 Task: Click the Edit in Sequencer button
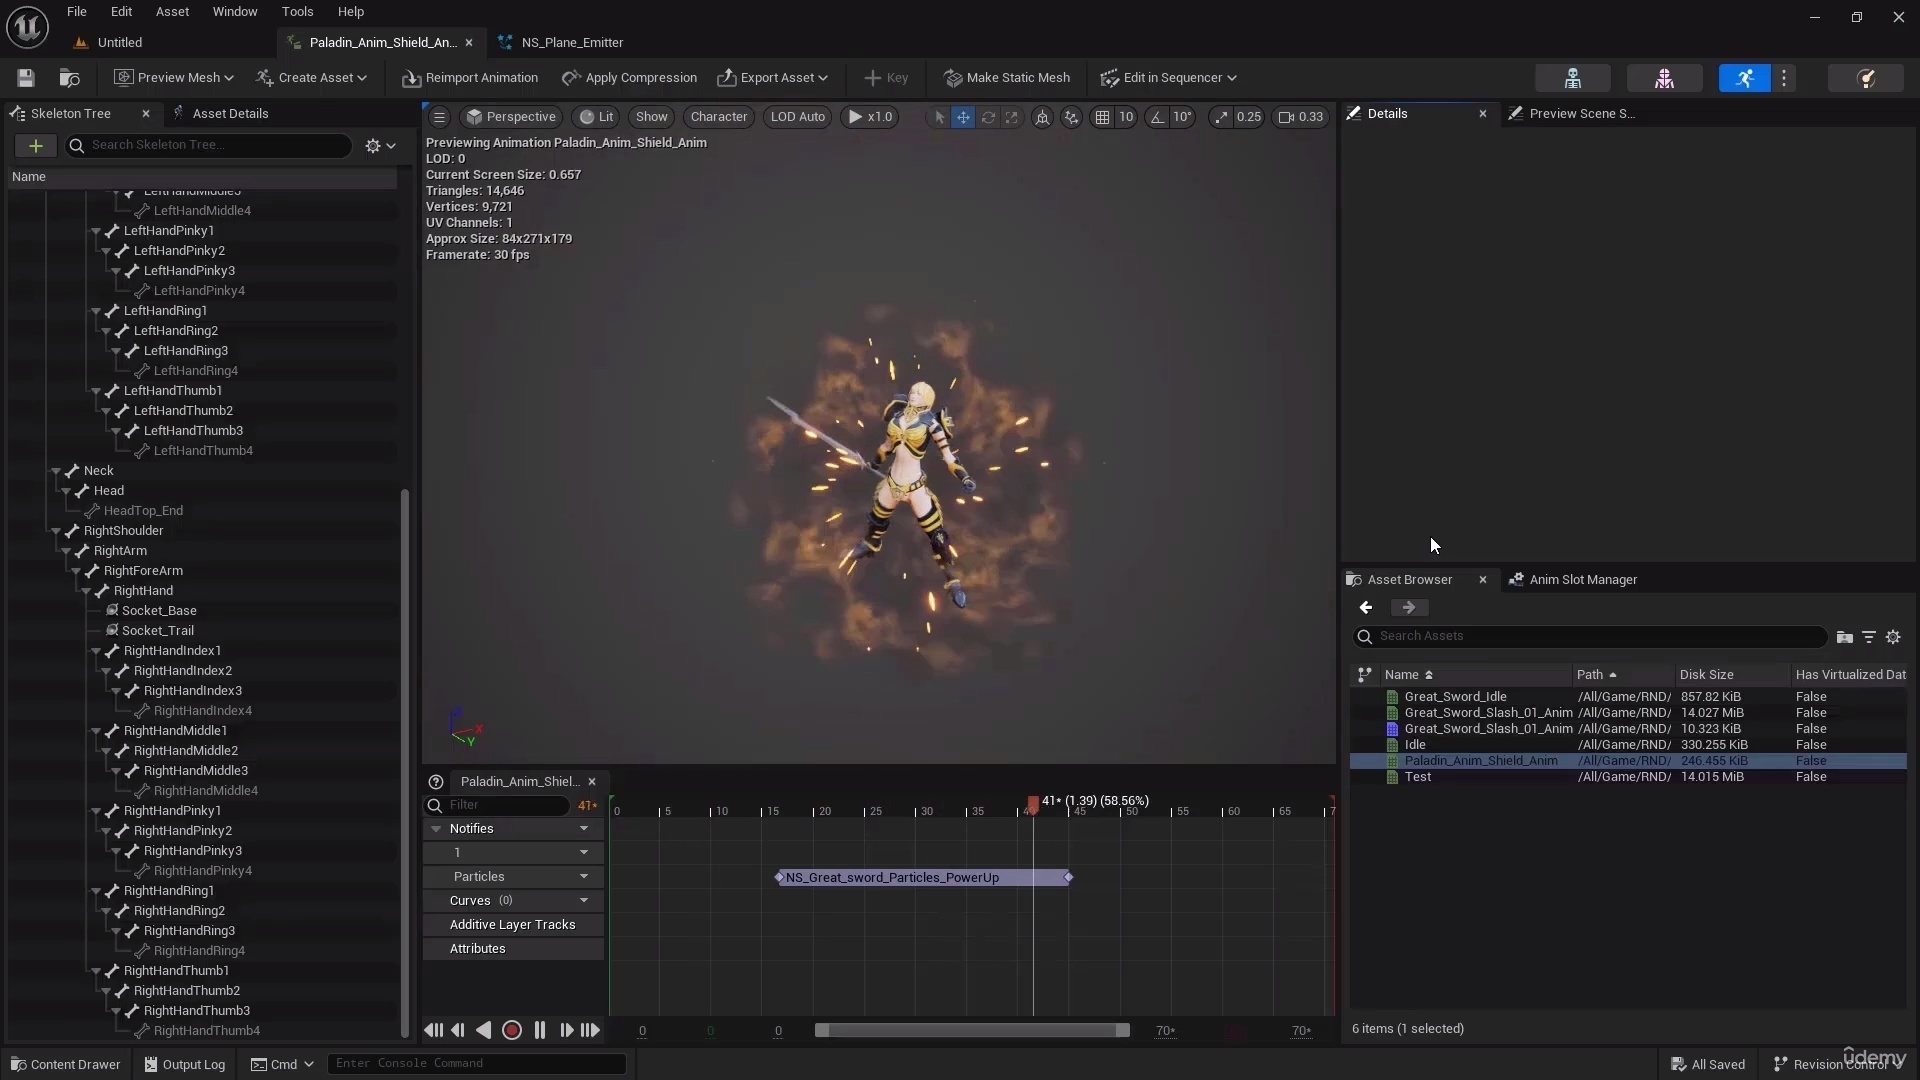click(x=1167, y=77)
